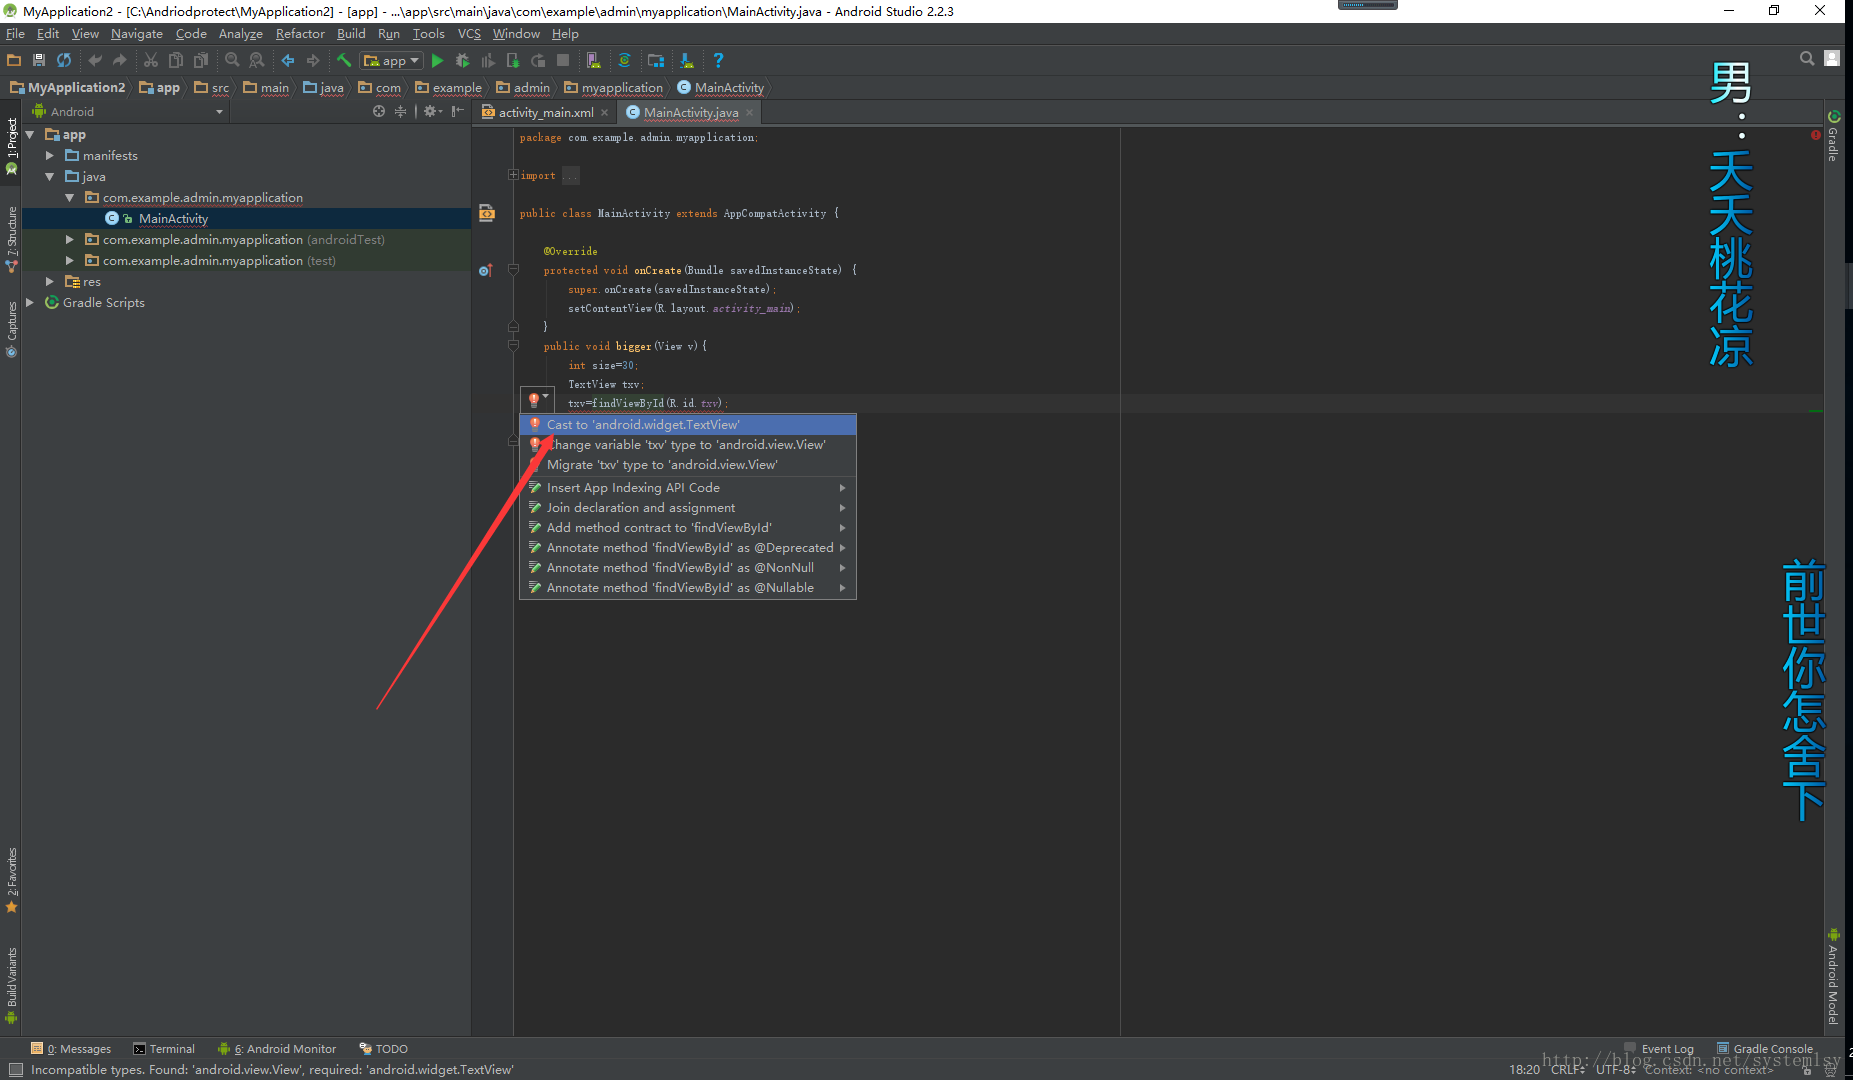
Task: Click the Undo arrow icon
Action: (95, 60)
